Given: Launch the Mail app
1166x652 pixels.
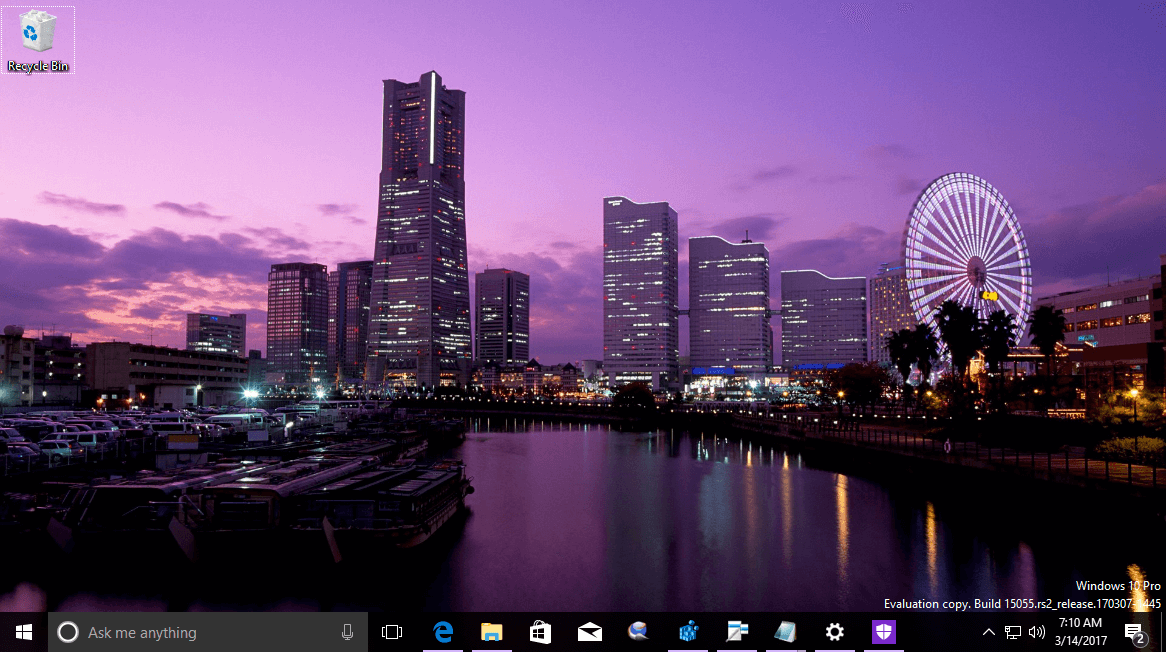Looking at the screenshot, I should [x=589, y=632].
